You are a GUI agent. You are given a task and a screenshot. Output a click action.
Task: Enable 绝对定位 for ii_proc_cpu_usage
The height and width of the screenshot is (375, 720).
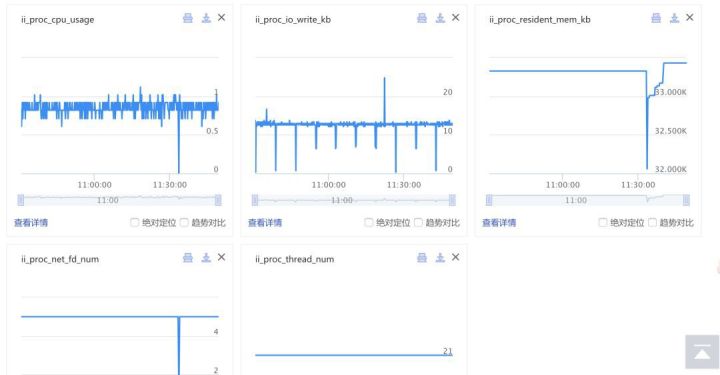click(x=135, y=223)
